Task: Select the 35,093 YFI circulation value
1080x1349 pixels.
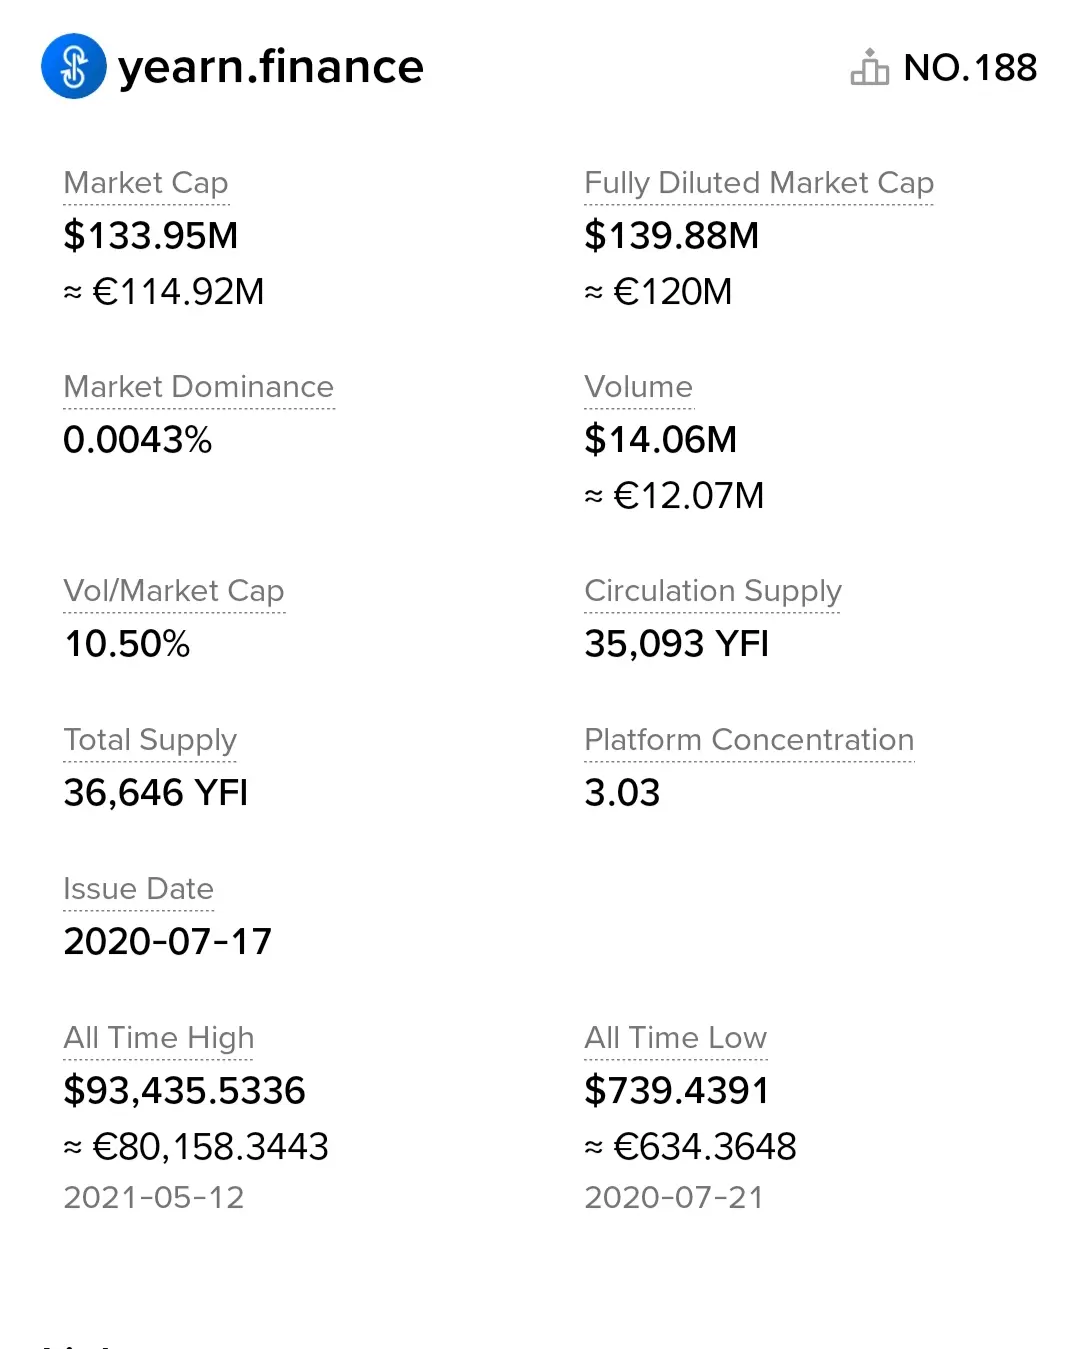Action: point(676,644)
